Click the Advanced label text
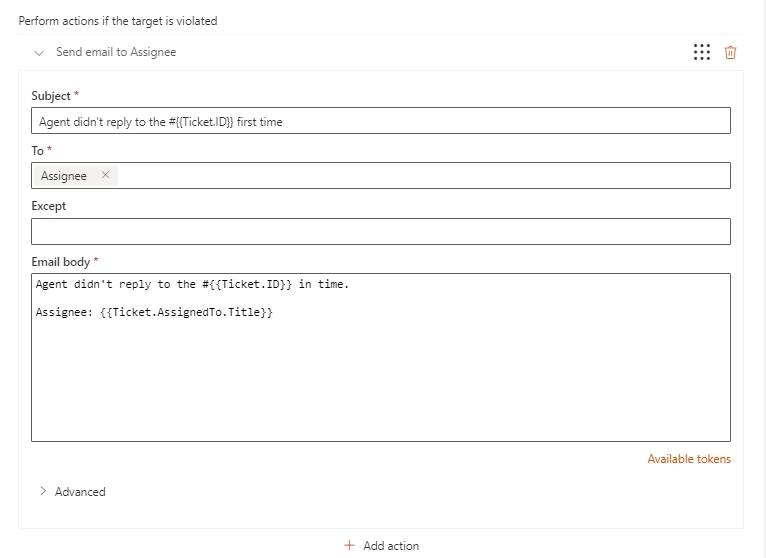 click(80, 492)
